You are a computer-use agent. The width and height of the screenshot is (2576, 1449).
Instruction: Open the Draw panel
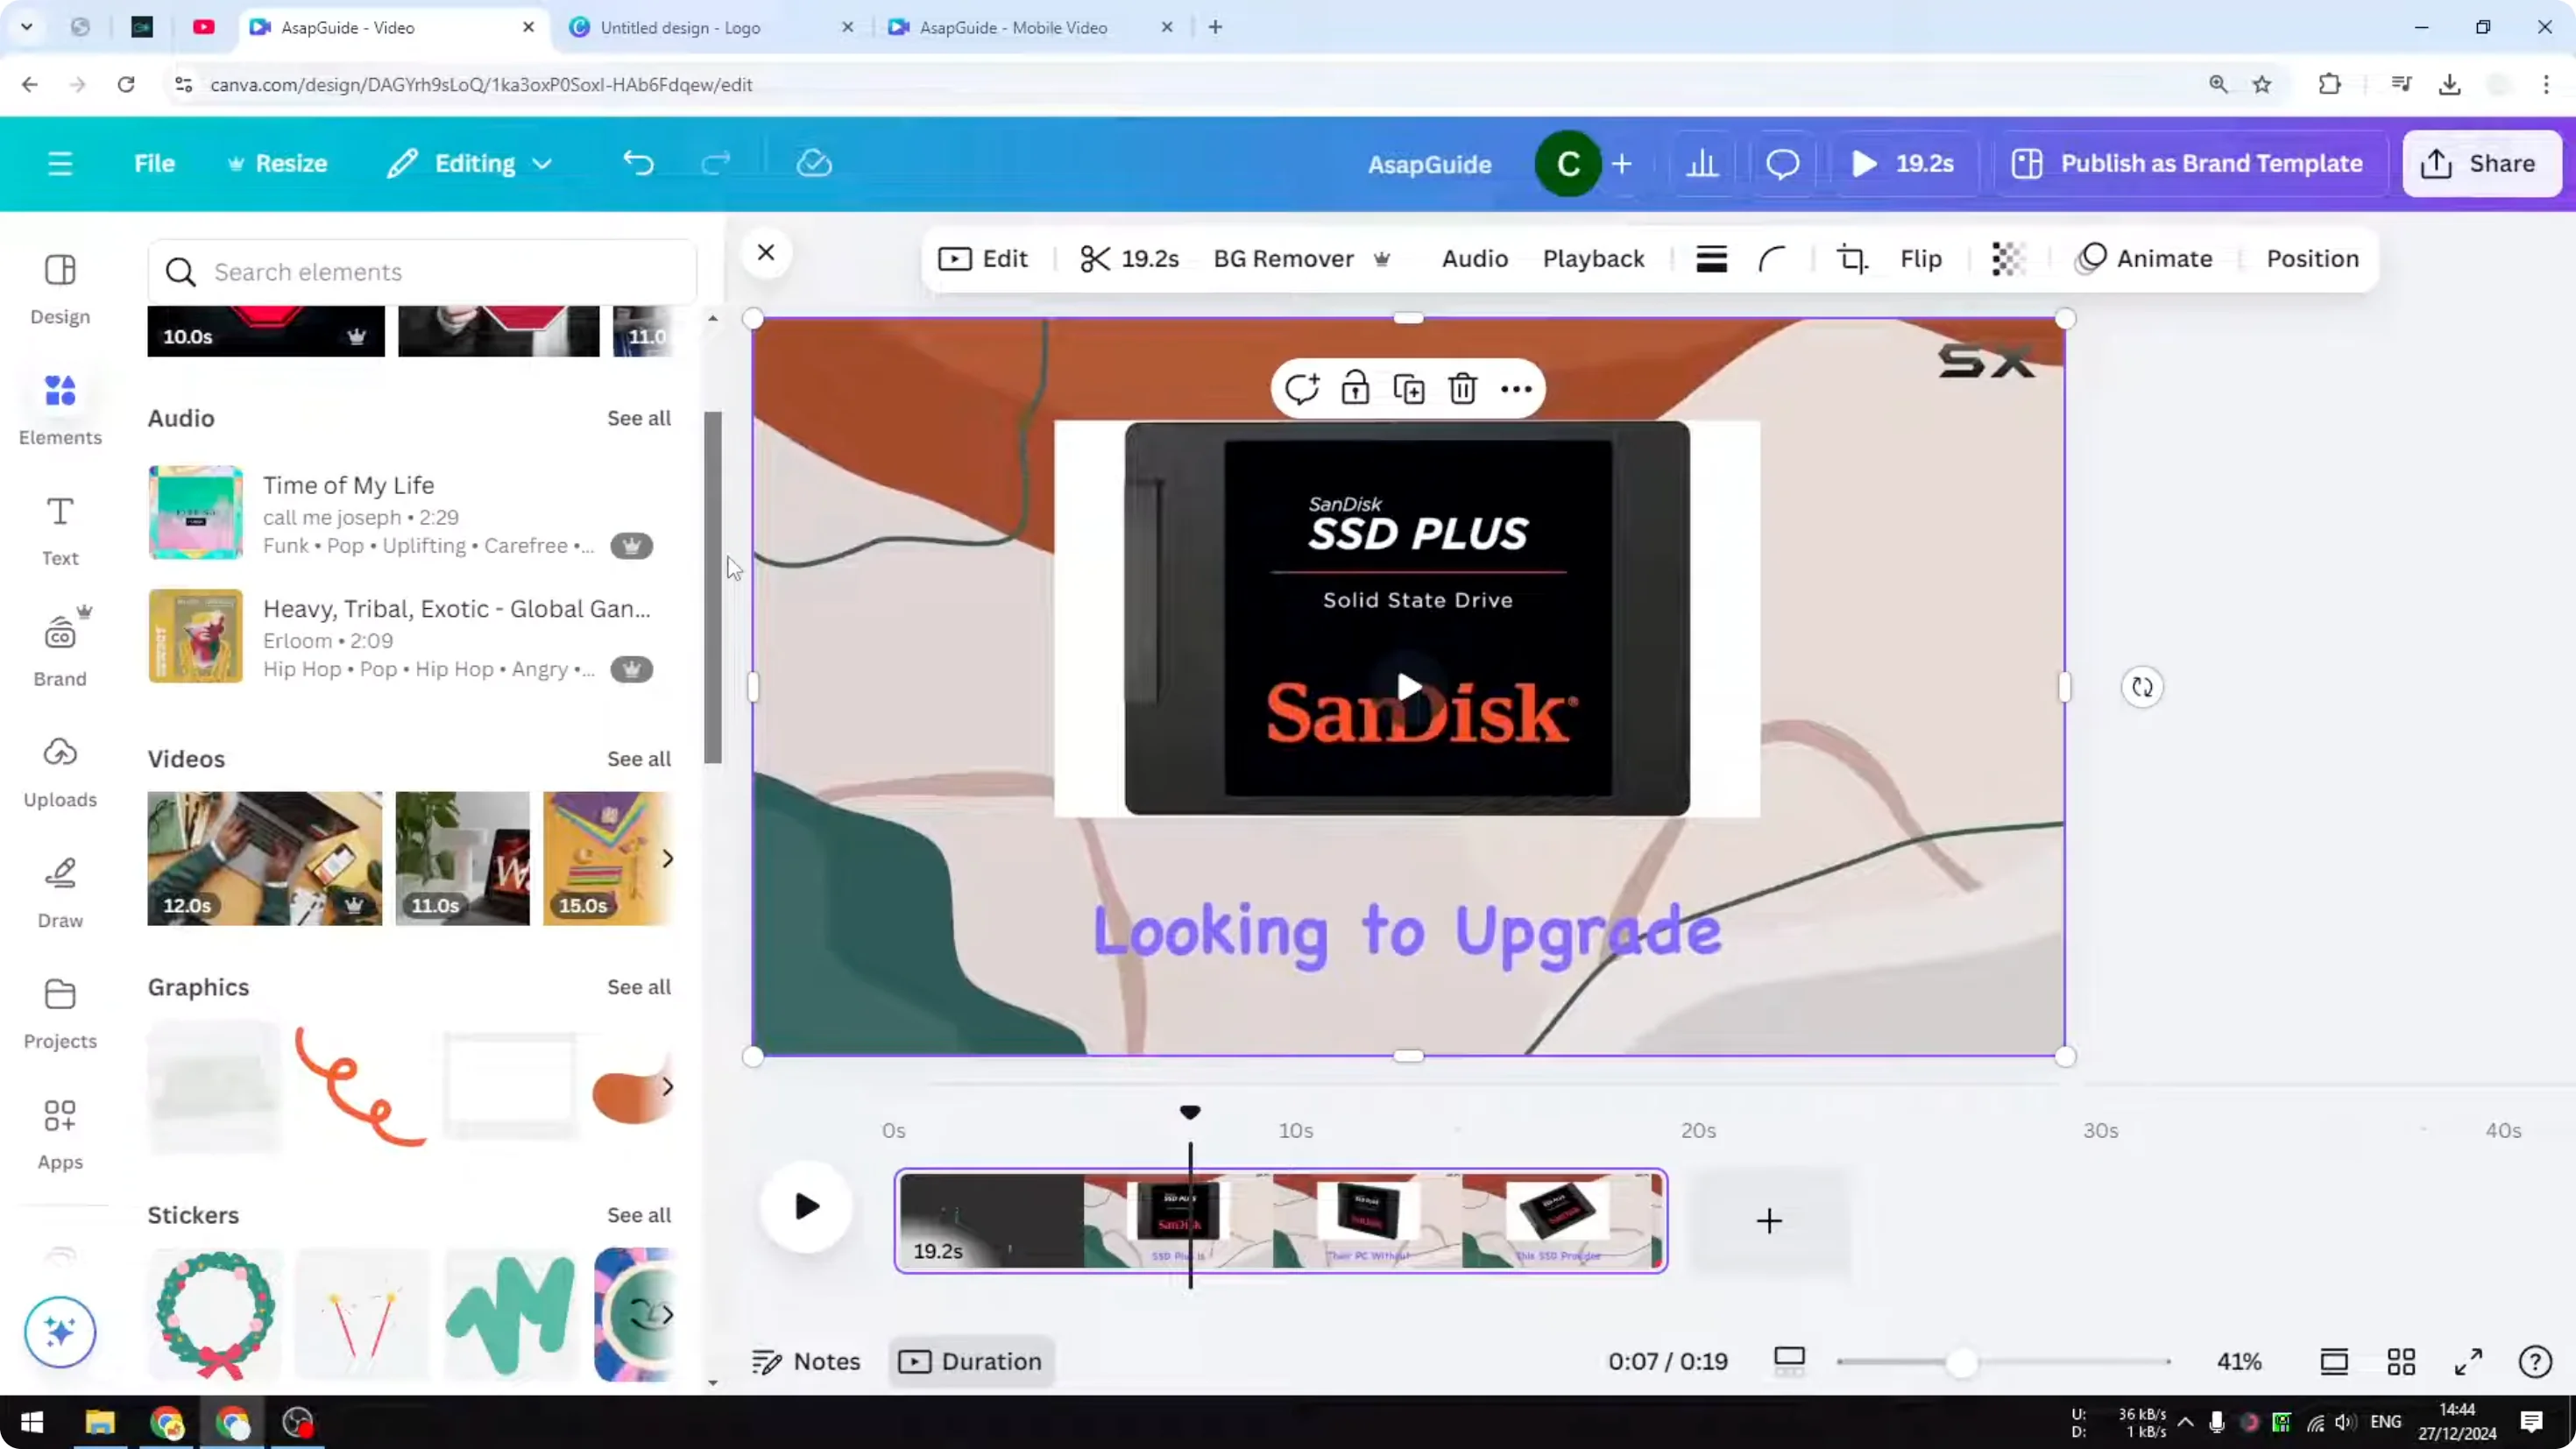[59, 889]
